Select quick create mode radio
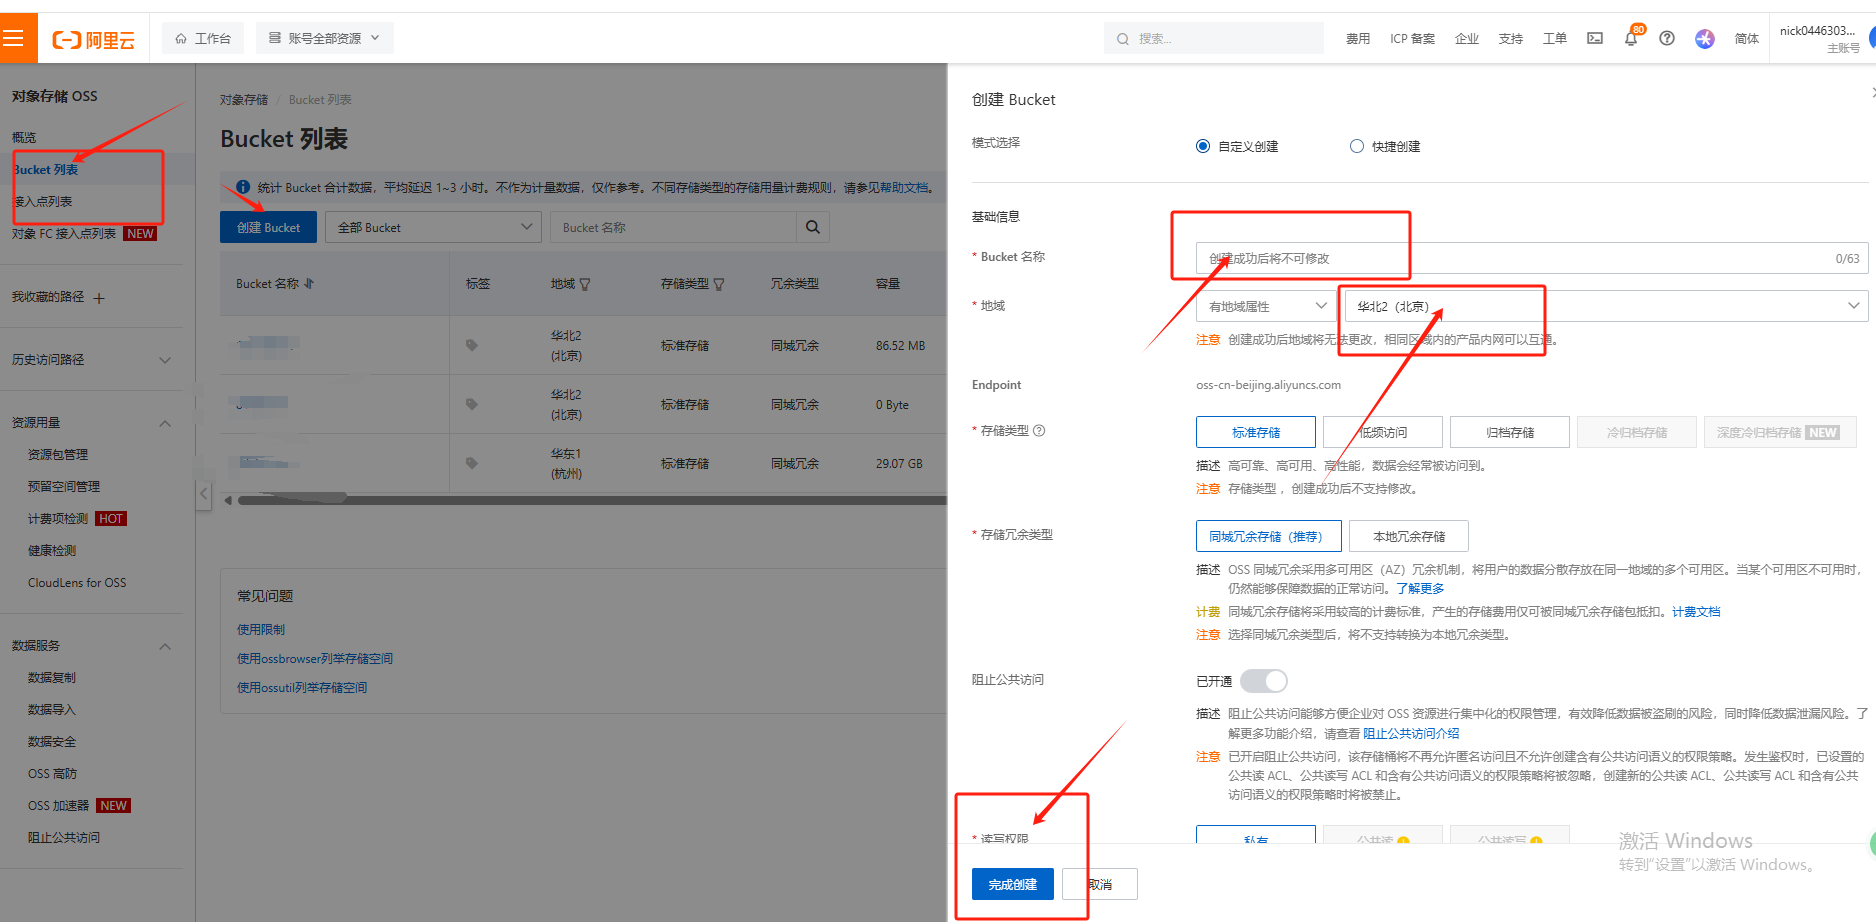1876x922 pixels. click(1357, 146)
